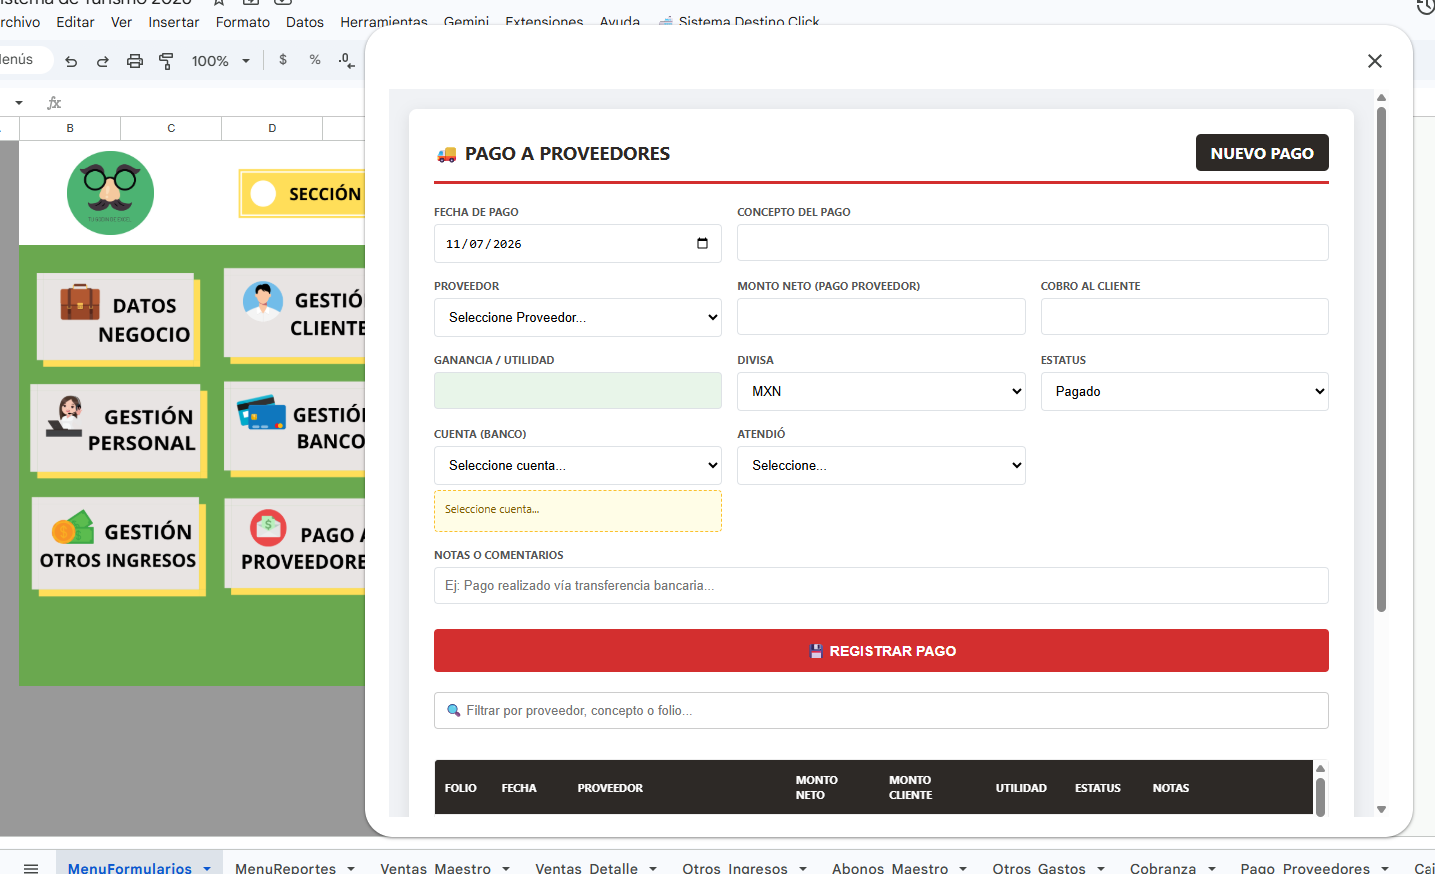This screenshot has height=874, width=1435.
Task: Open Gestión Bancos credit card button
Action: coord(296,427)
